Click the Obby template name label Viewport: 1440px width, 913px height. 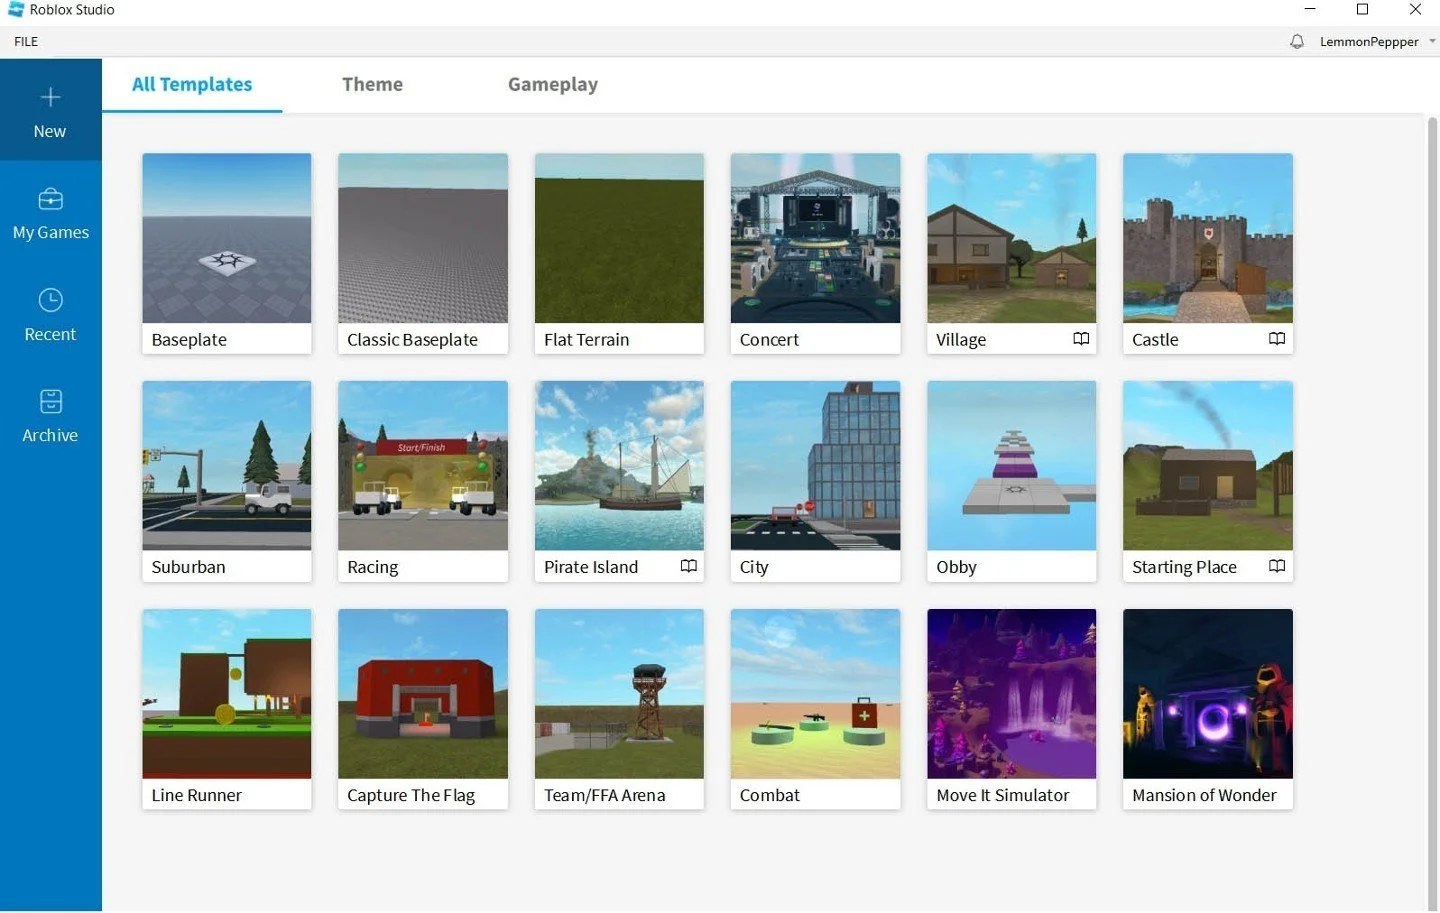[x=956, y=567]
